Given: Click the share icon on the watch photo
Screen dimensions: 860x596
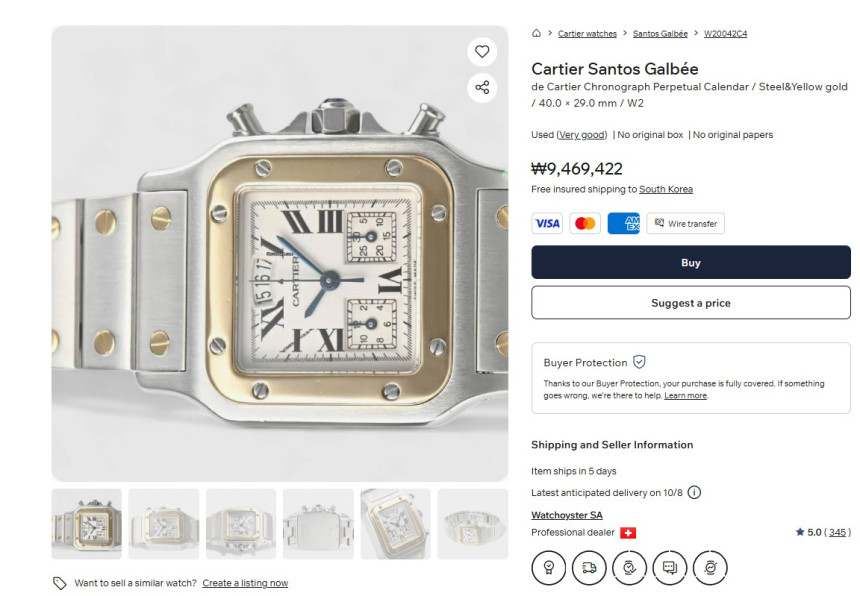Looking at the screenshot, I should [x=482, y=87].
